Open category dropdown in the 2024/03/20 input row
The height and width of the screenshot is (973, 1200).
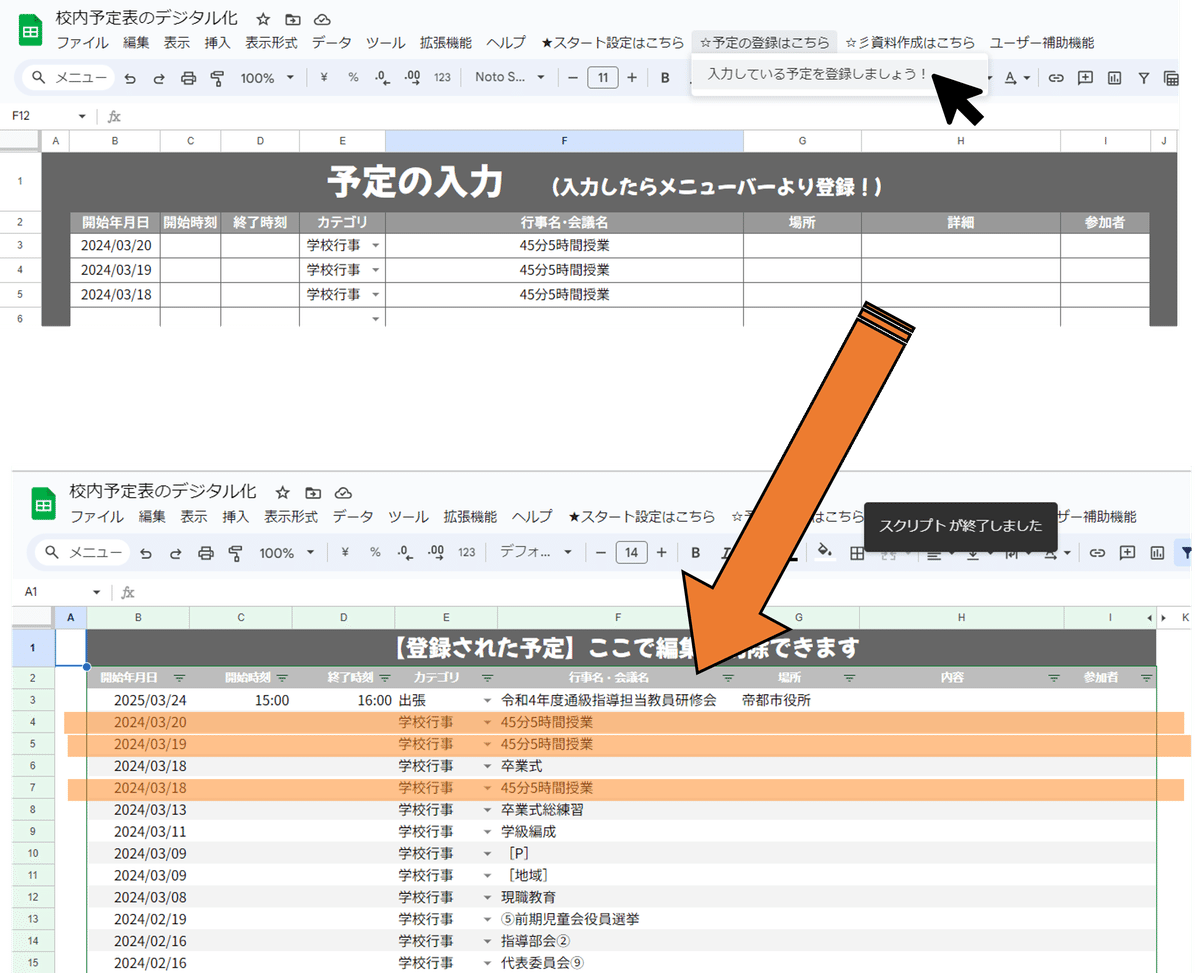[x=376, y=245]
